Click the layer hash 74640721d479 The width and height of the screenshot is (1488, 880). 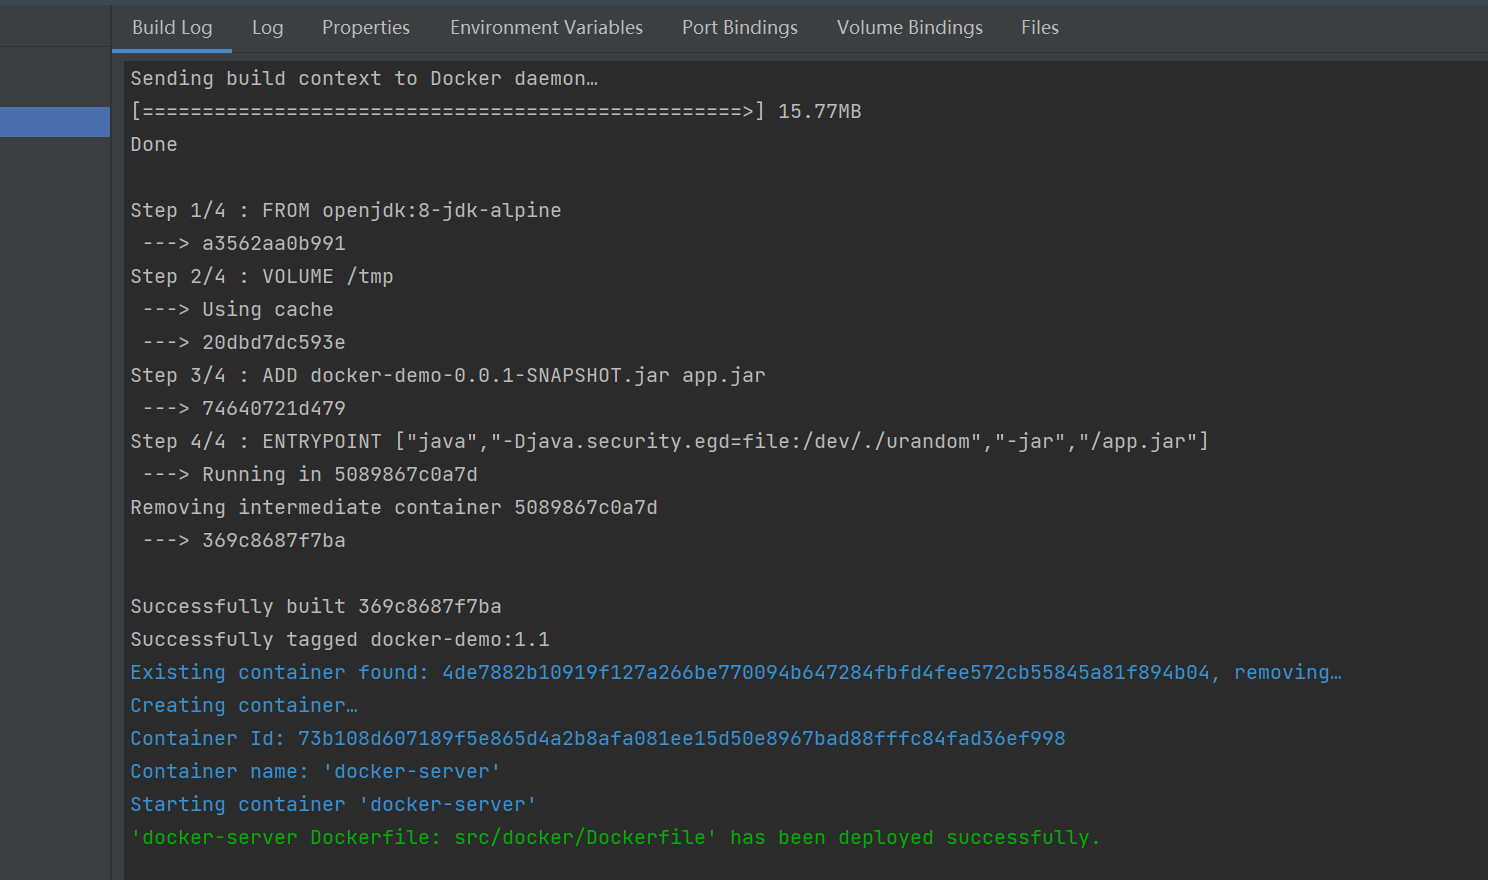point(274,408)
